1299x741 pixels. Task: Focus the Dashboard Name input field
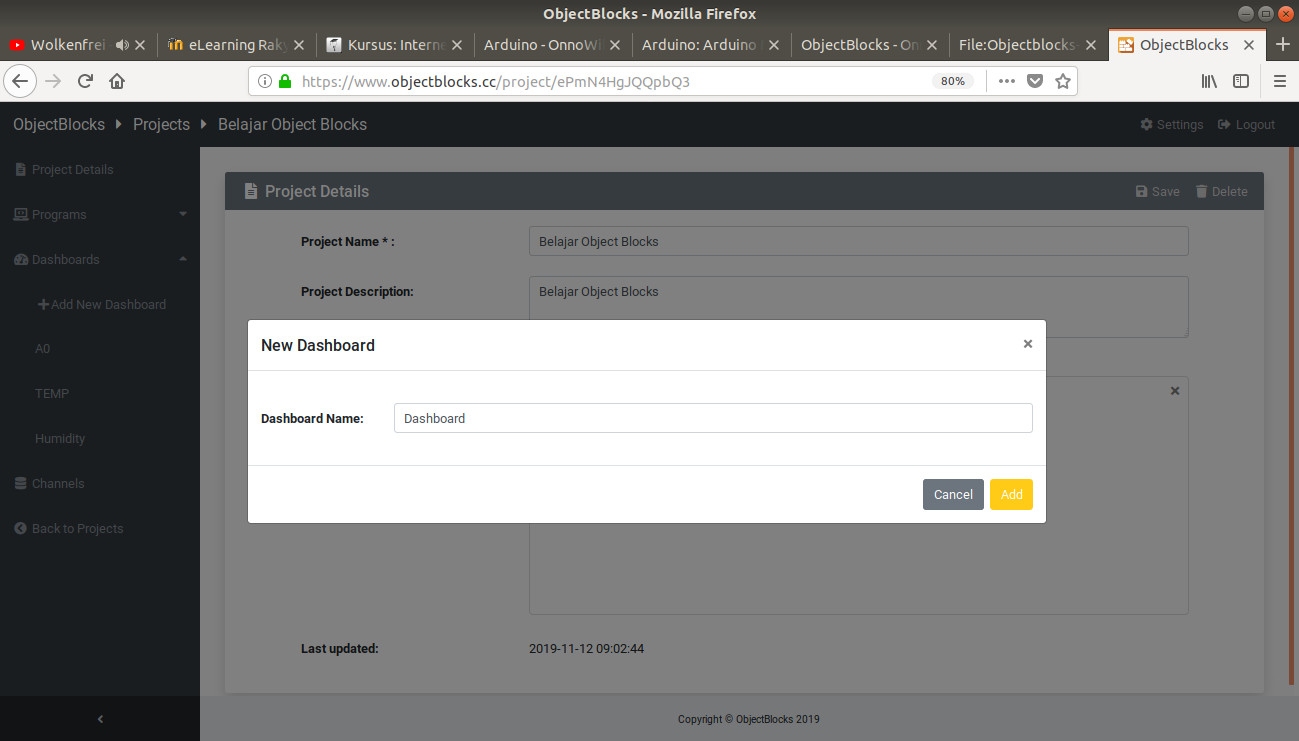tap(712, 418)
